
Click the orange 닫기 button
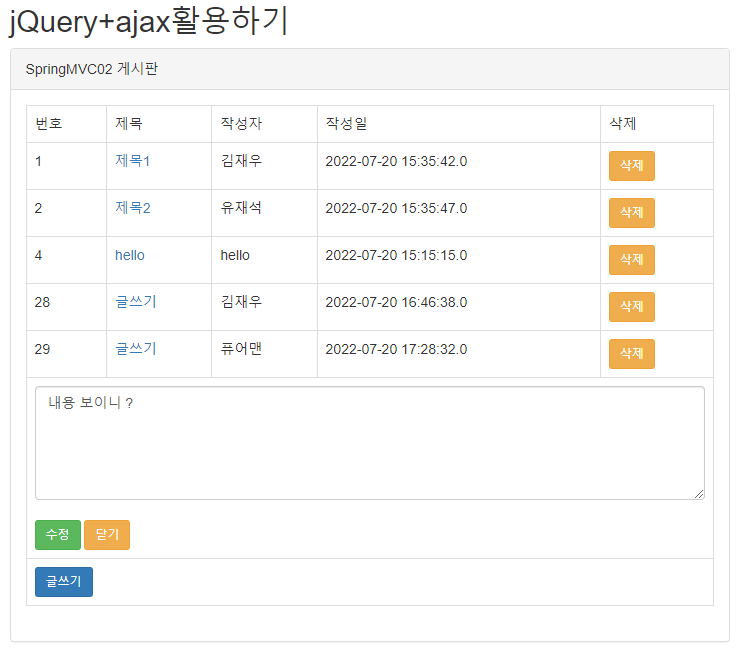click(x=107, y=535)
